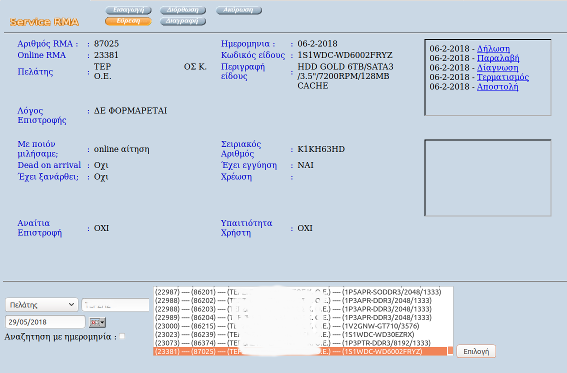Open the Δήλωση history link
This screenshot has width=567, height=373.
click(493, 49)
